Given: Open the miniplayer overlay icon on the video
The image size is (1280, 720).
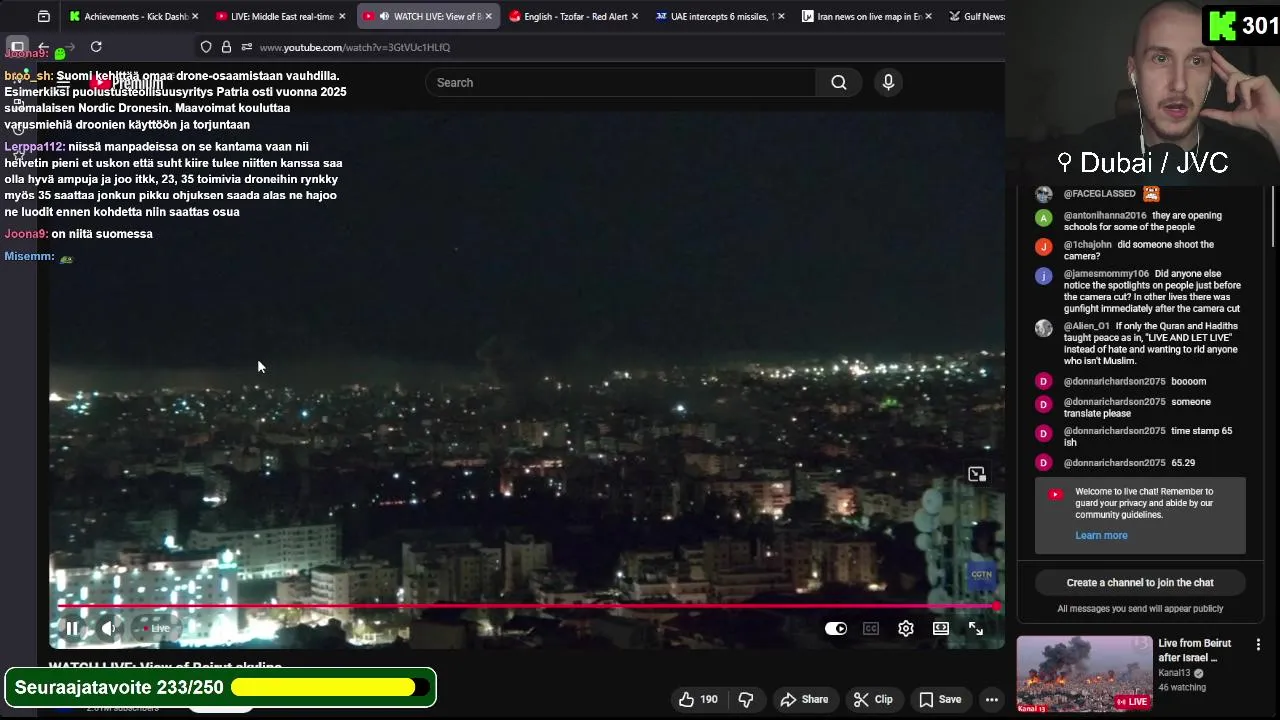Looking at the screenshot, I should [977, 475].
